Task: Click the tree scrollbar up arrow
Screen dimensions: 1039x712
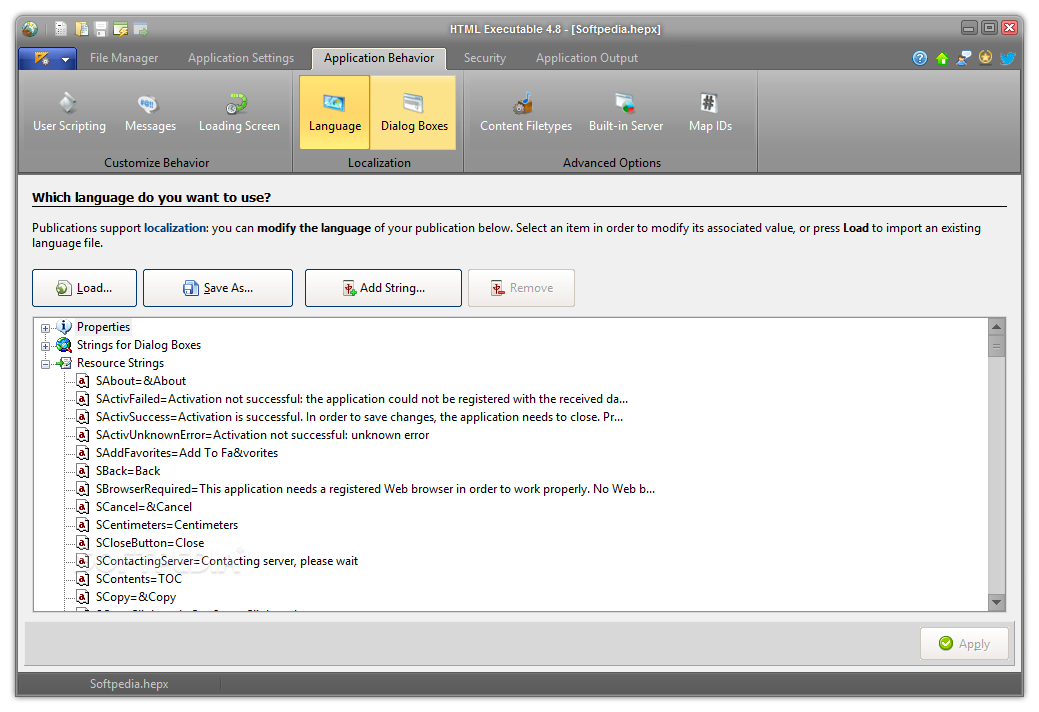Action: (996, 327)
